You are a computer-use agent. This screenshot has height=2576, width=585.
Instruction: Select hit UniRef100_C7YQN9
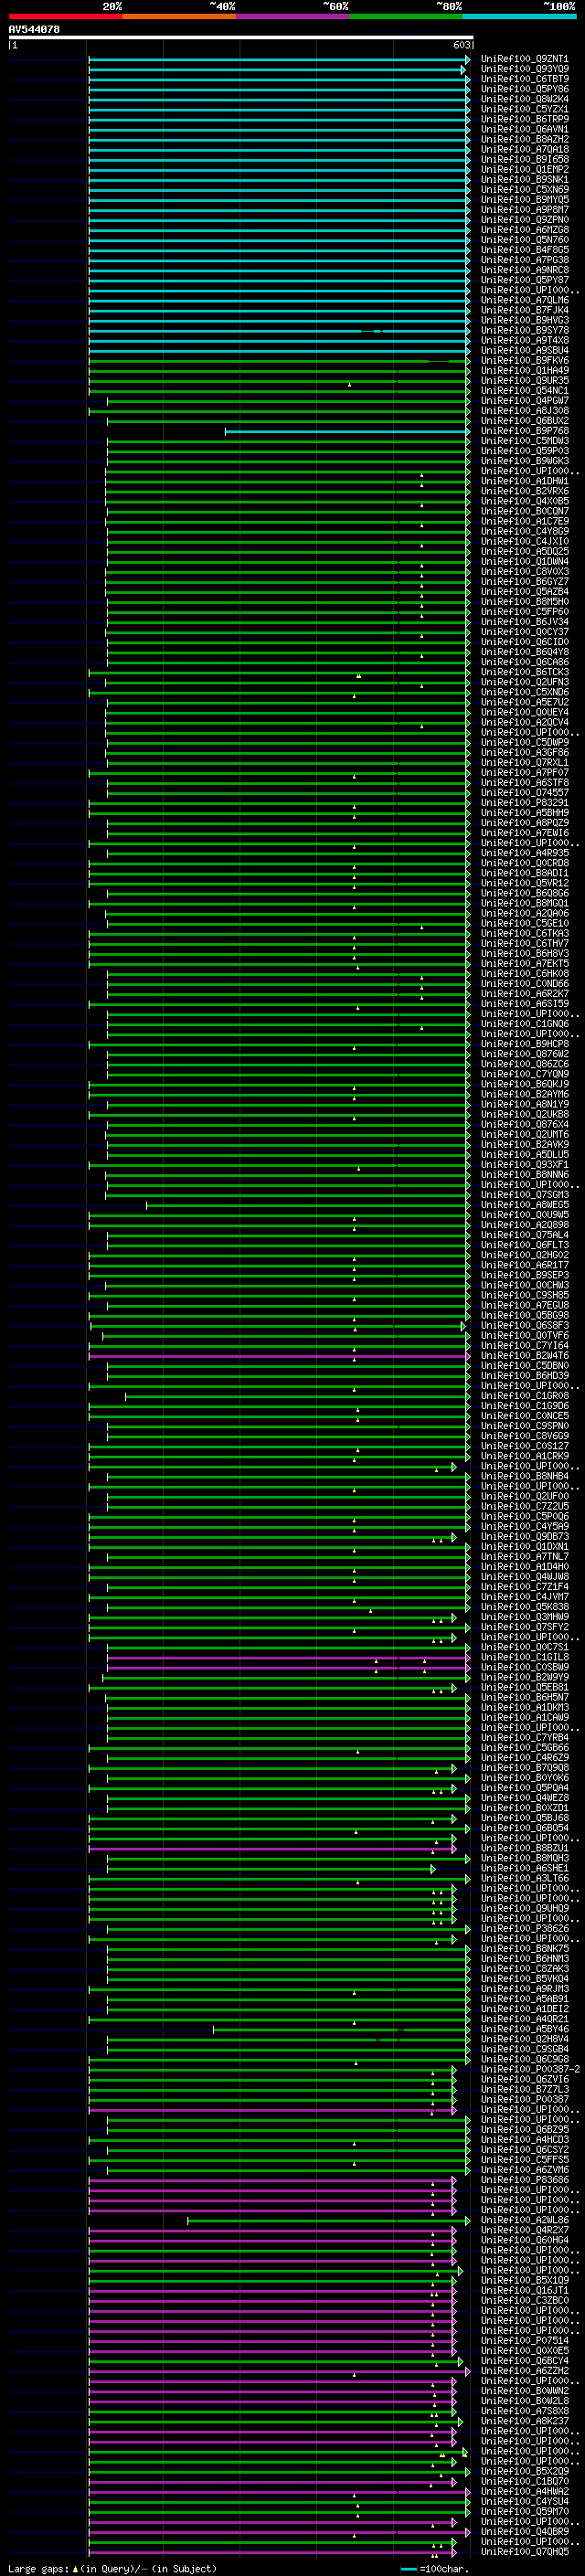[524, 1074]
